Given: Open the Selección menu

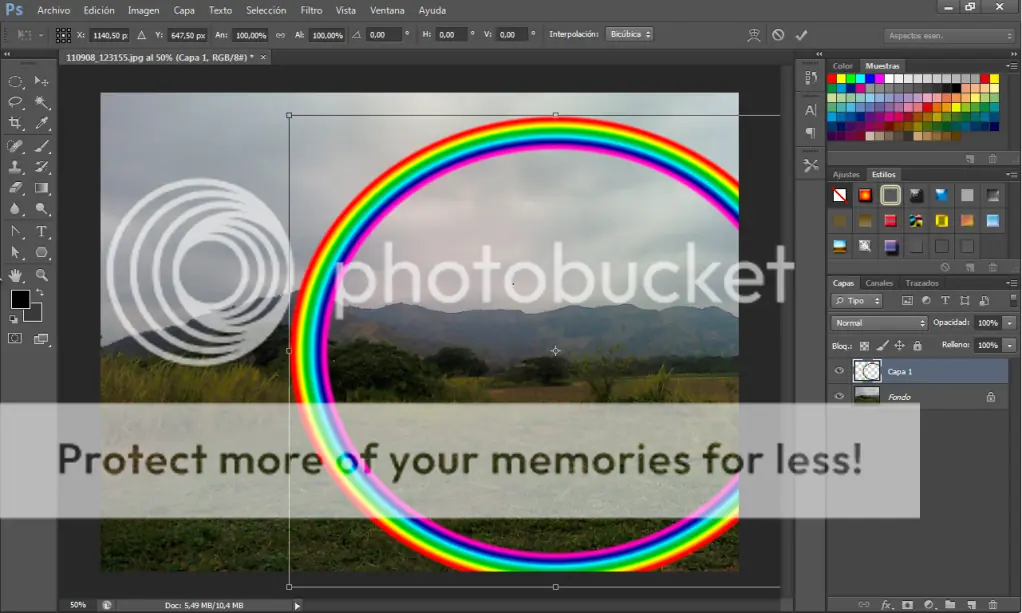Looking at the screenshot, I should tap(266, 10).
